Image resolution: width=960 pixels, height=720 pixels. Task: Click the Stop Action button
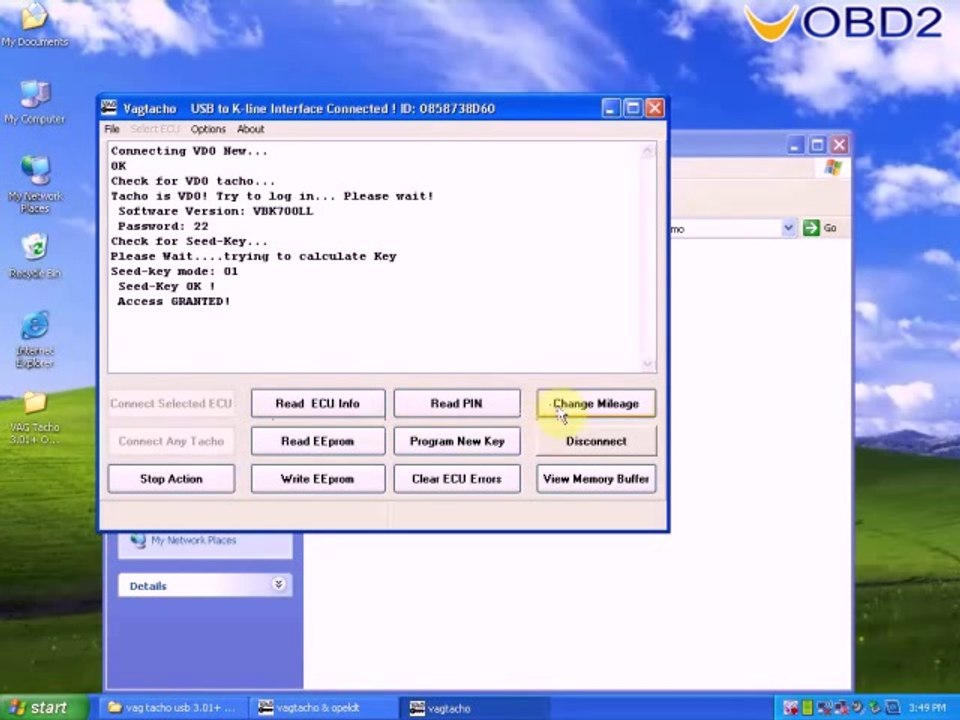click(171, 479)
